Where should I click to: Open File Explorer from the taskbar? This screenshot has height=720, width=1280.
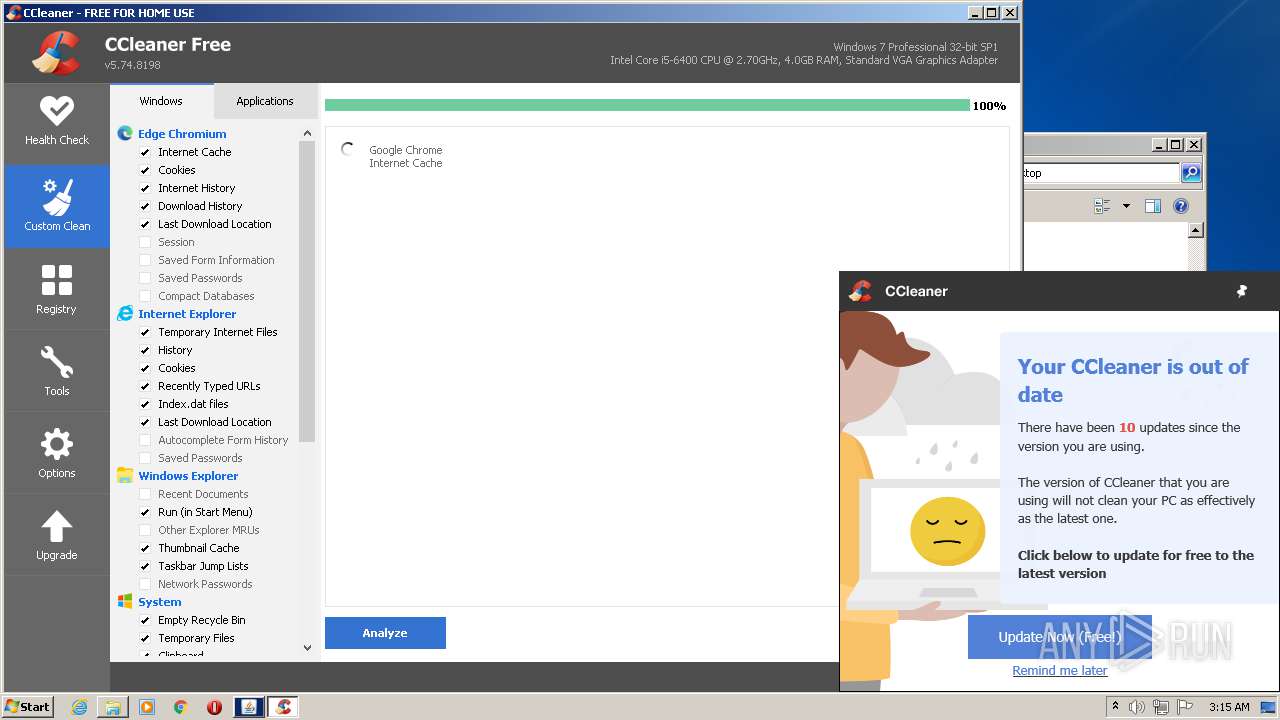click(x=113, y=707)
